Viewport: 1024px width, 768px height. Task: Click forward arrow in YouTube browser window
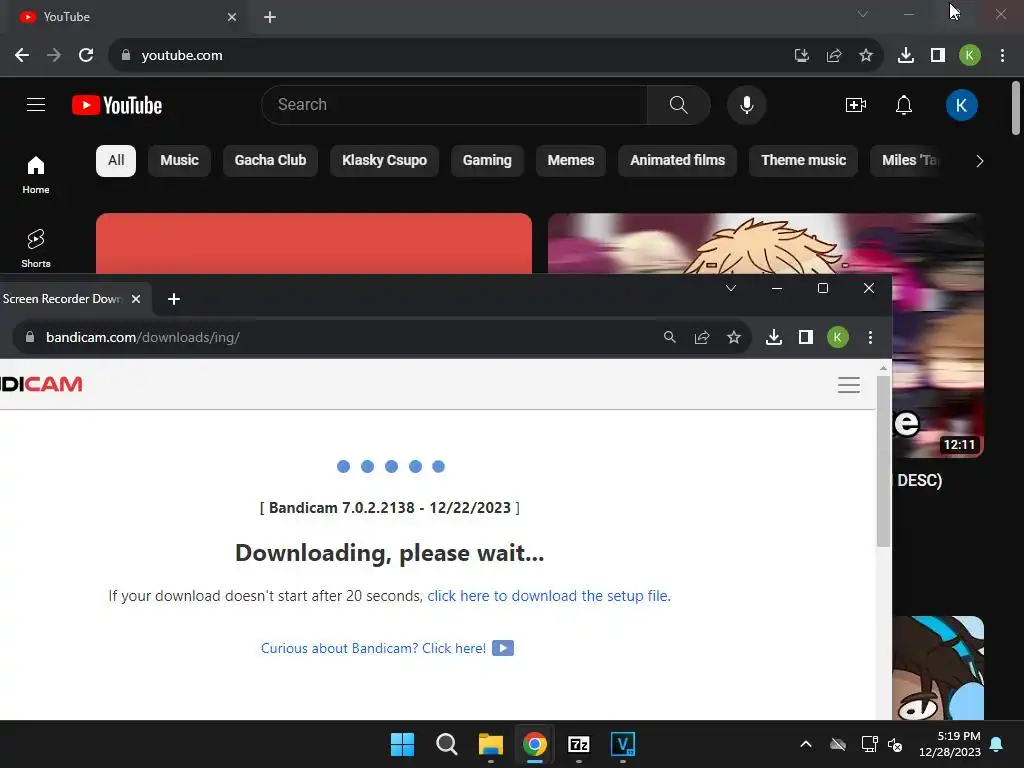click(54, 56)
